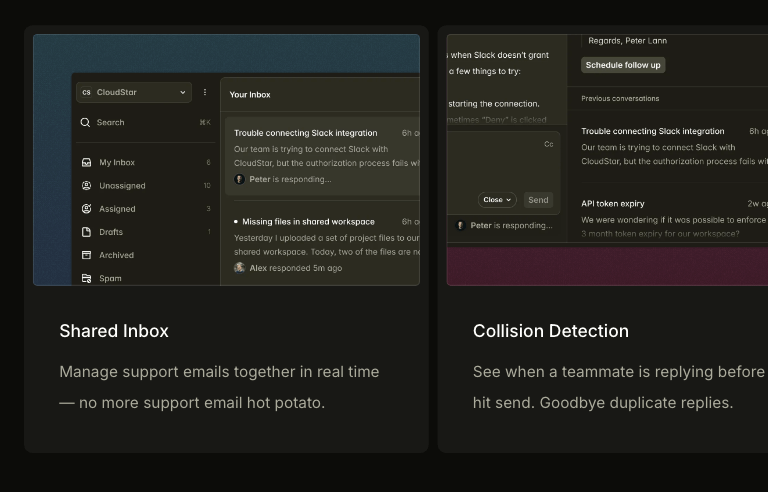Viewport: 768px width, 492px height.
Task: Click the My Inbox tray icon
Action: 87,162
